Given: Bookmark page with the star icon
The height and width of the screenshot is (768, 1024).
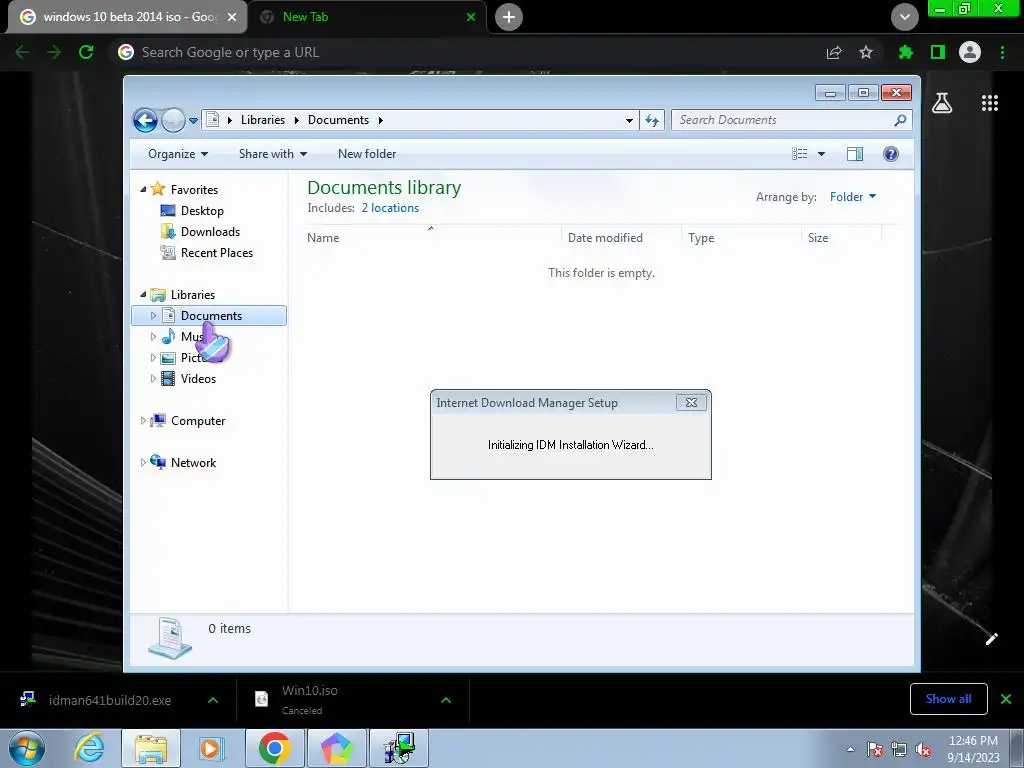Looking at the screenshot, I should coord(866,52).
